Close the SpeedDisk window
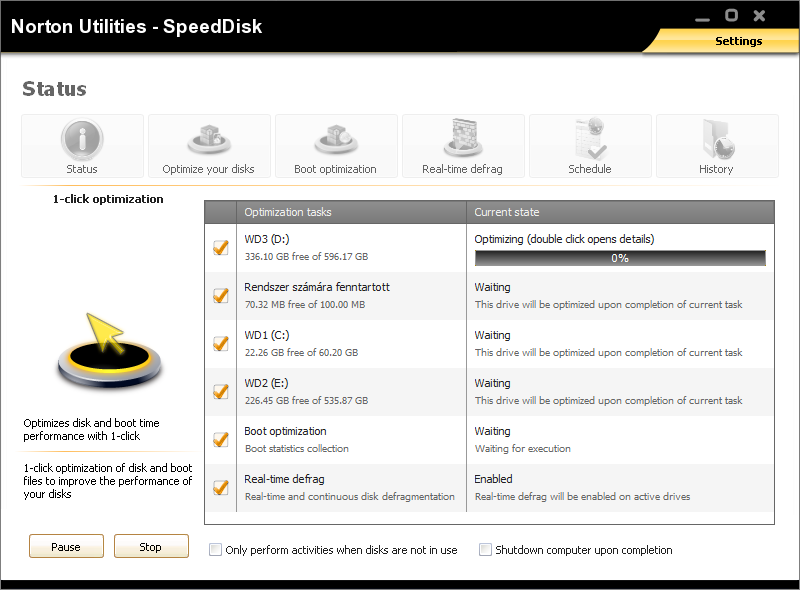 pos(759,16)
